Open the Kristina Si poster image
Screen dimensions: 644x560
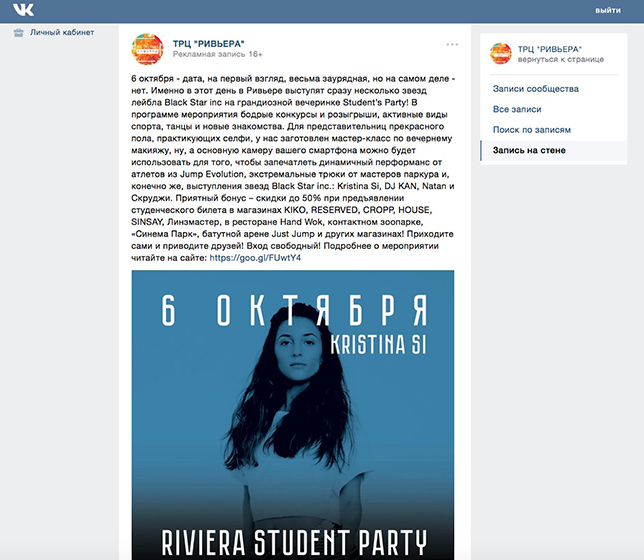293,415
